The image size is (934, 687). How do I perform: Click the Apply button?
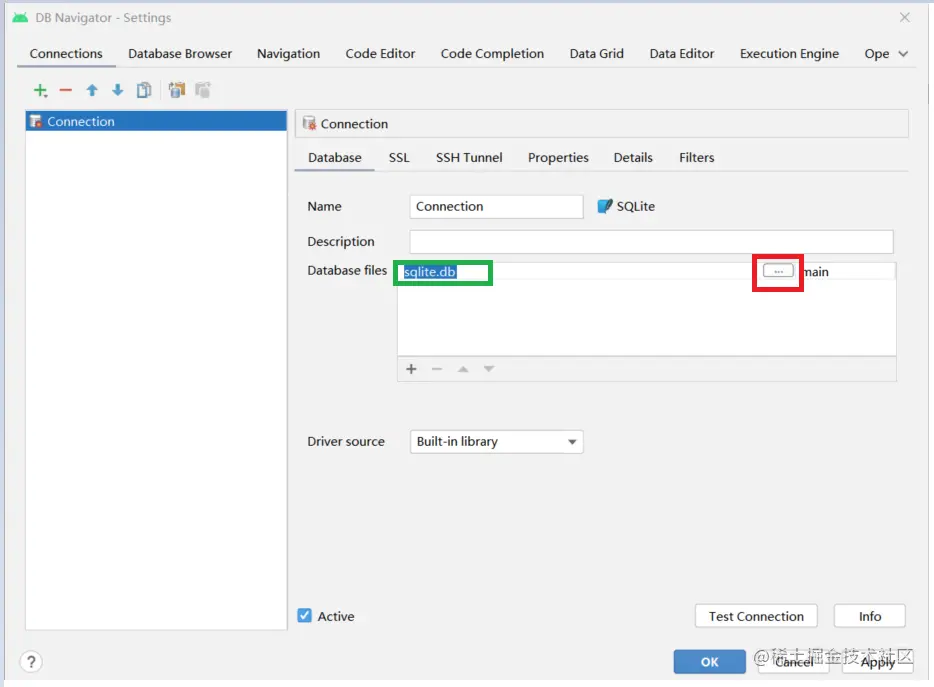[x=877, y=661]
